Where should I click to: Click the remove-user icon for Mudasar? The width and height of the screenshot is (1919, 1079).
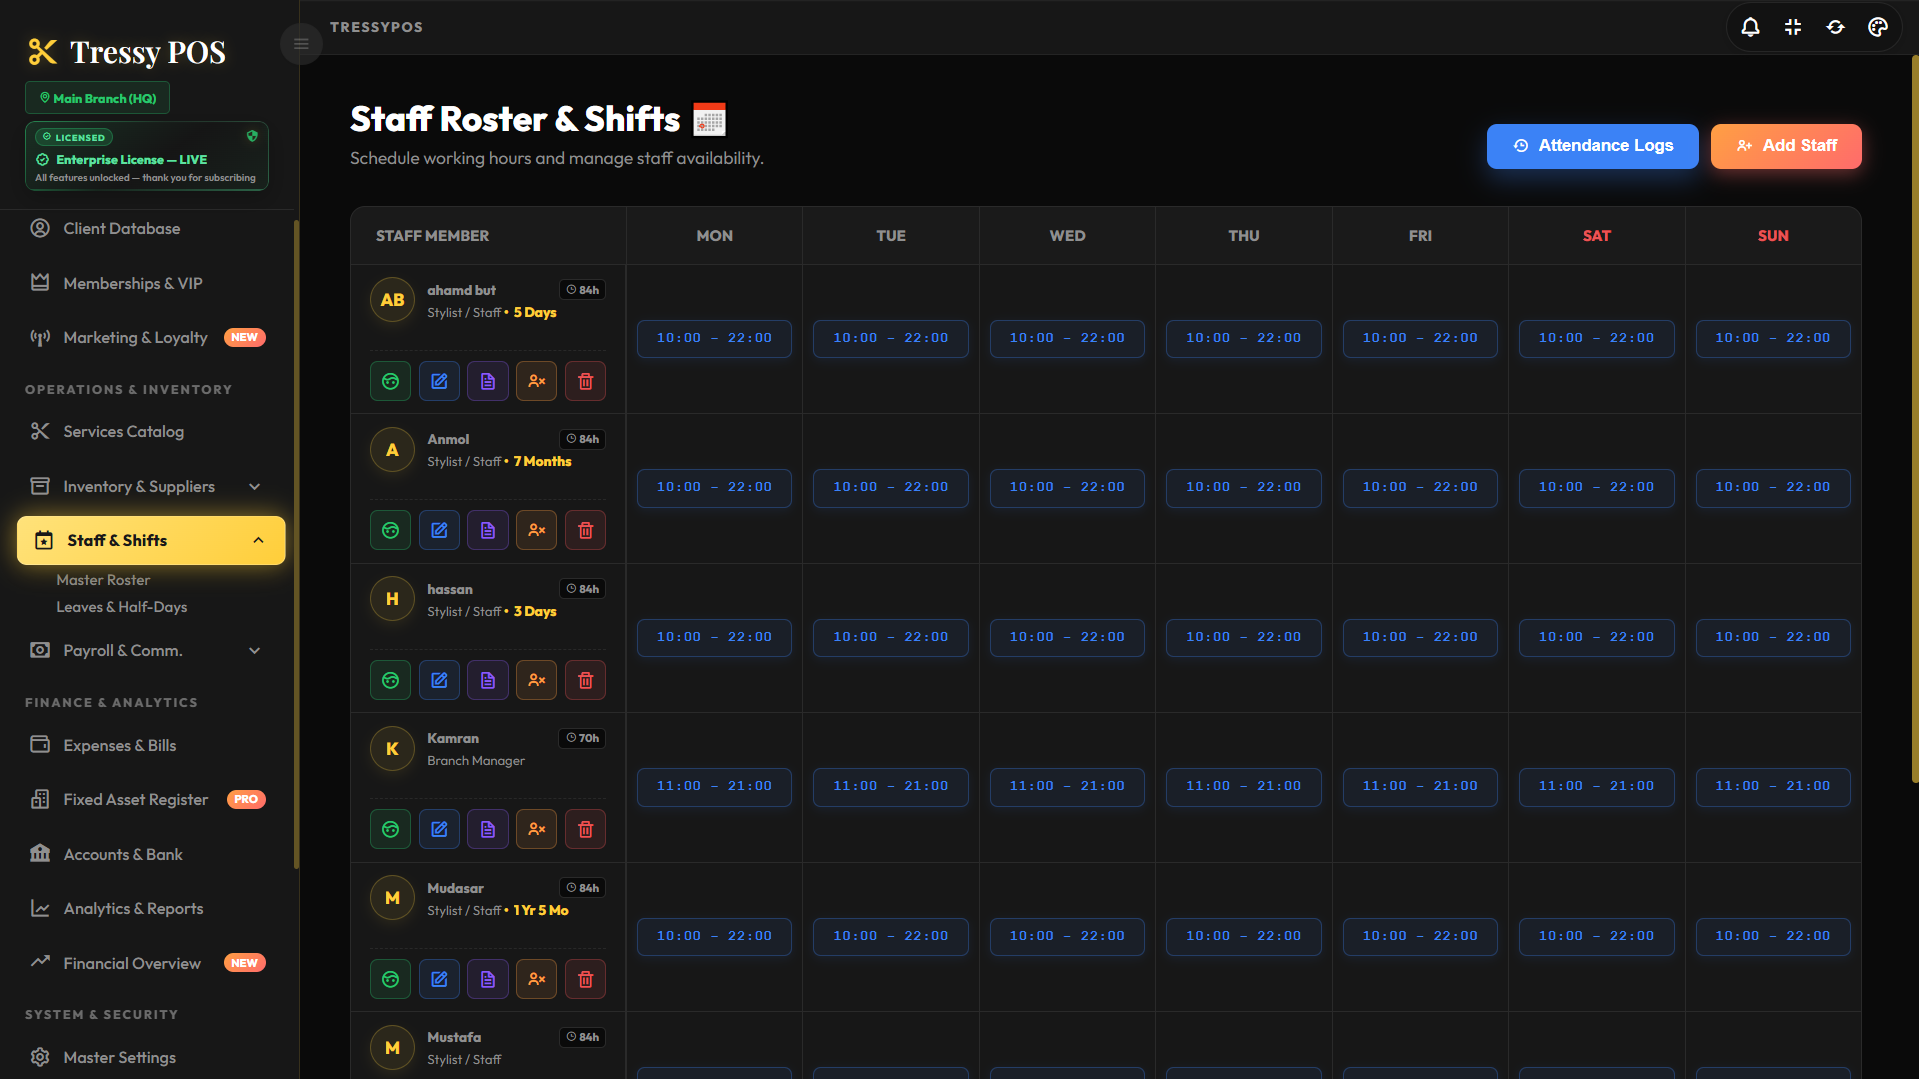(537, 979)
